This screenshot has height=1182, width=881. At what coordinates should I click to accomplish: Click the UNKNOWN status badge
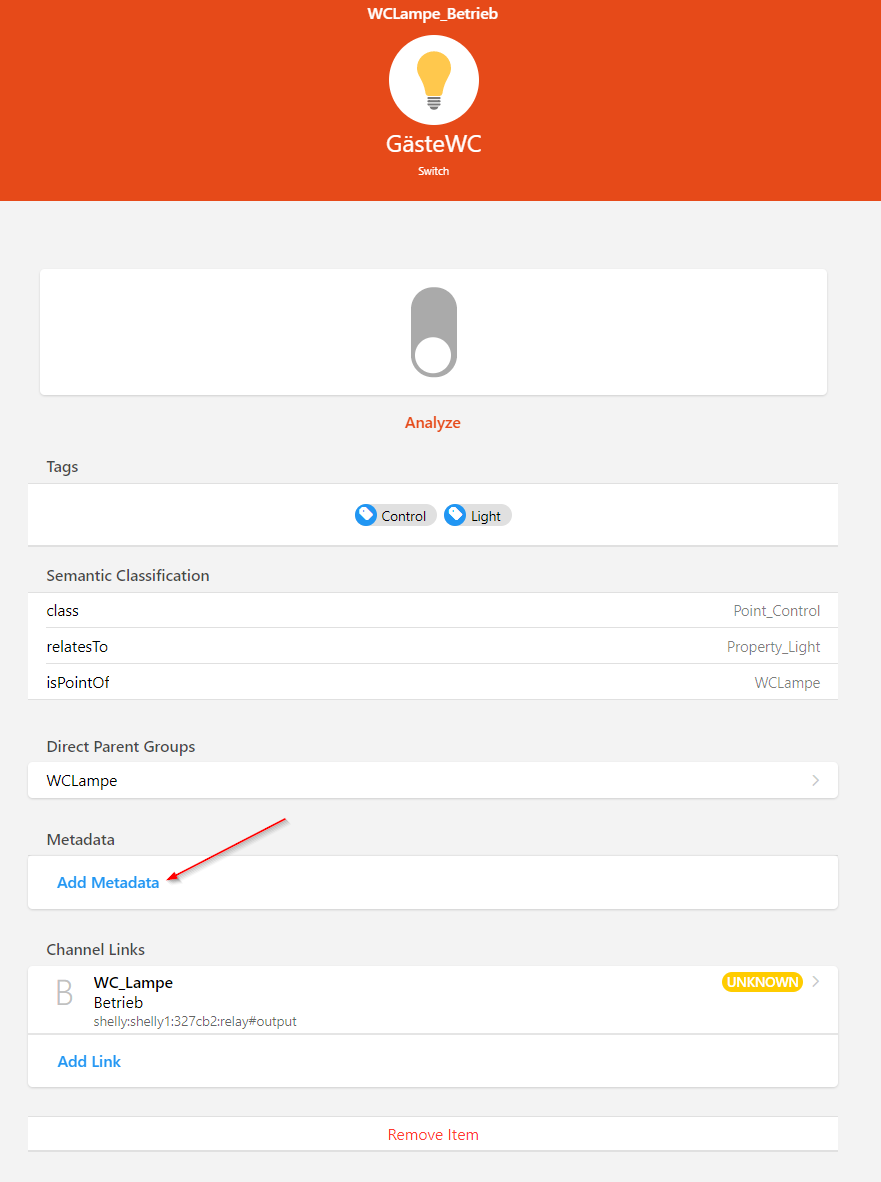coord(762,982)
